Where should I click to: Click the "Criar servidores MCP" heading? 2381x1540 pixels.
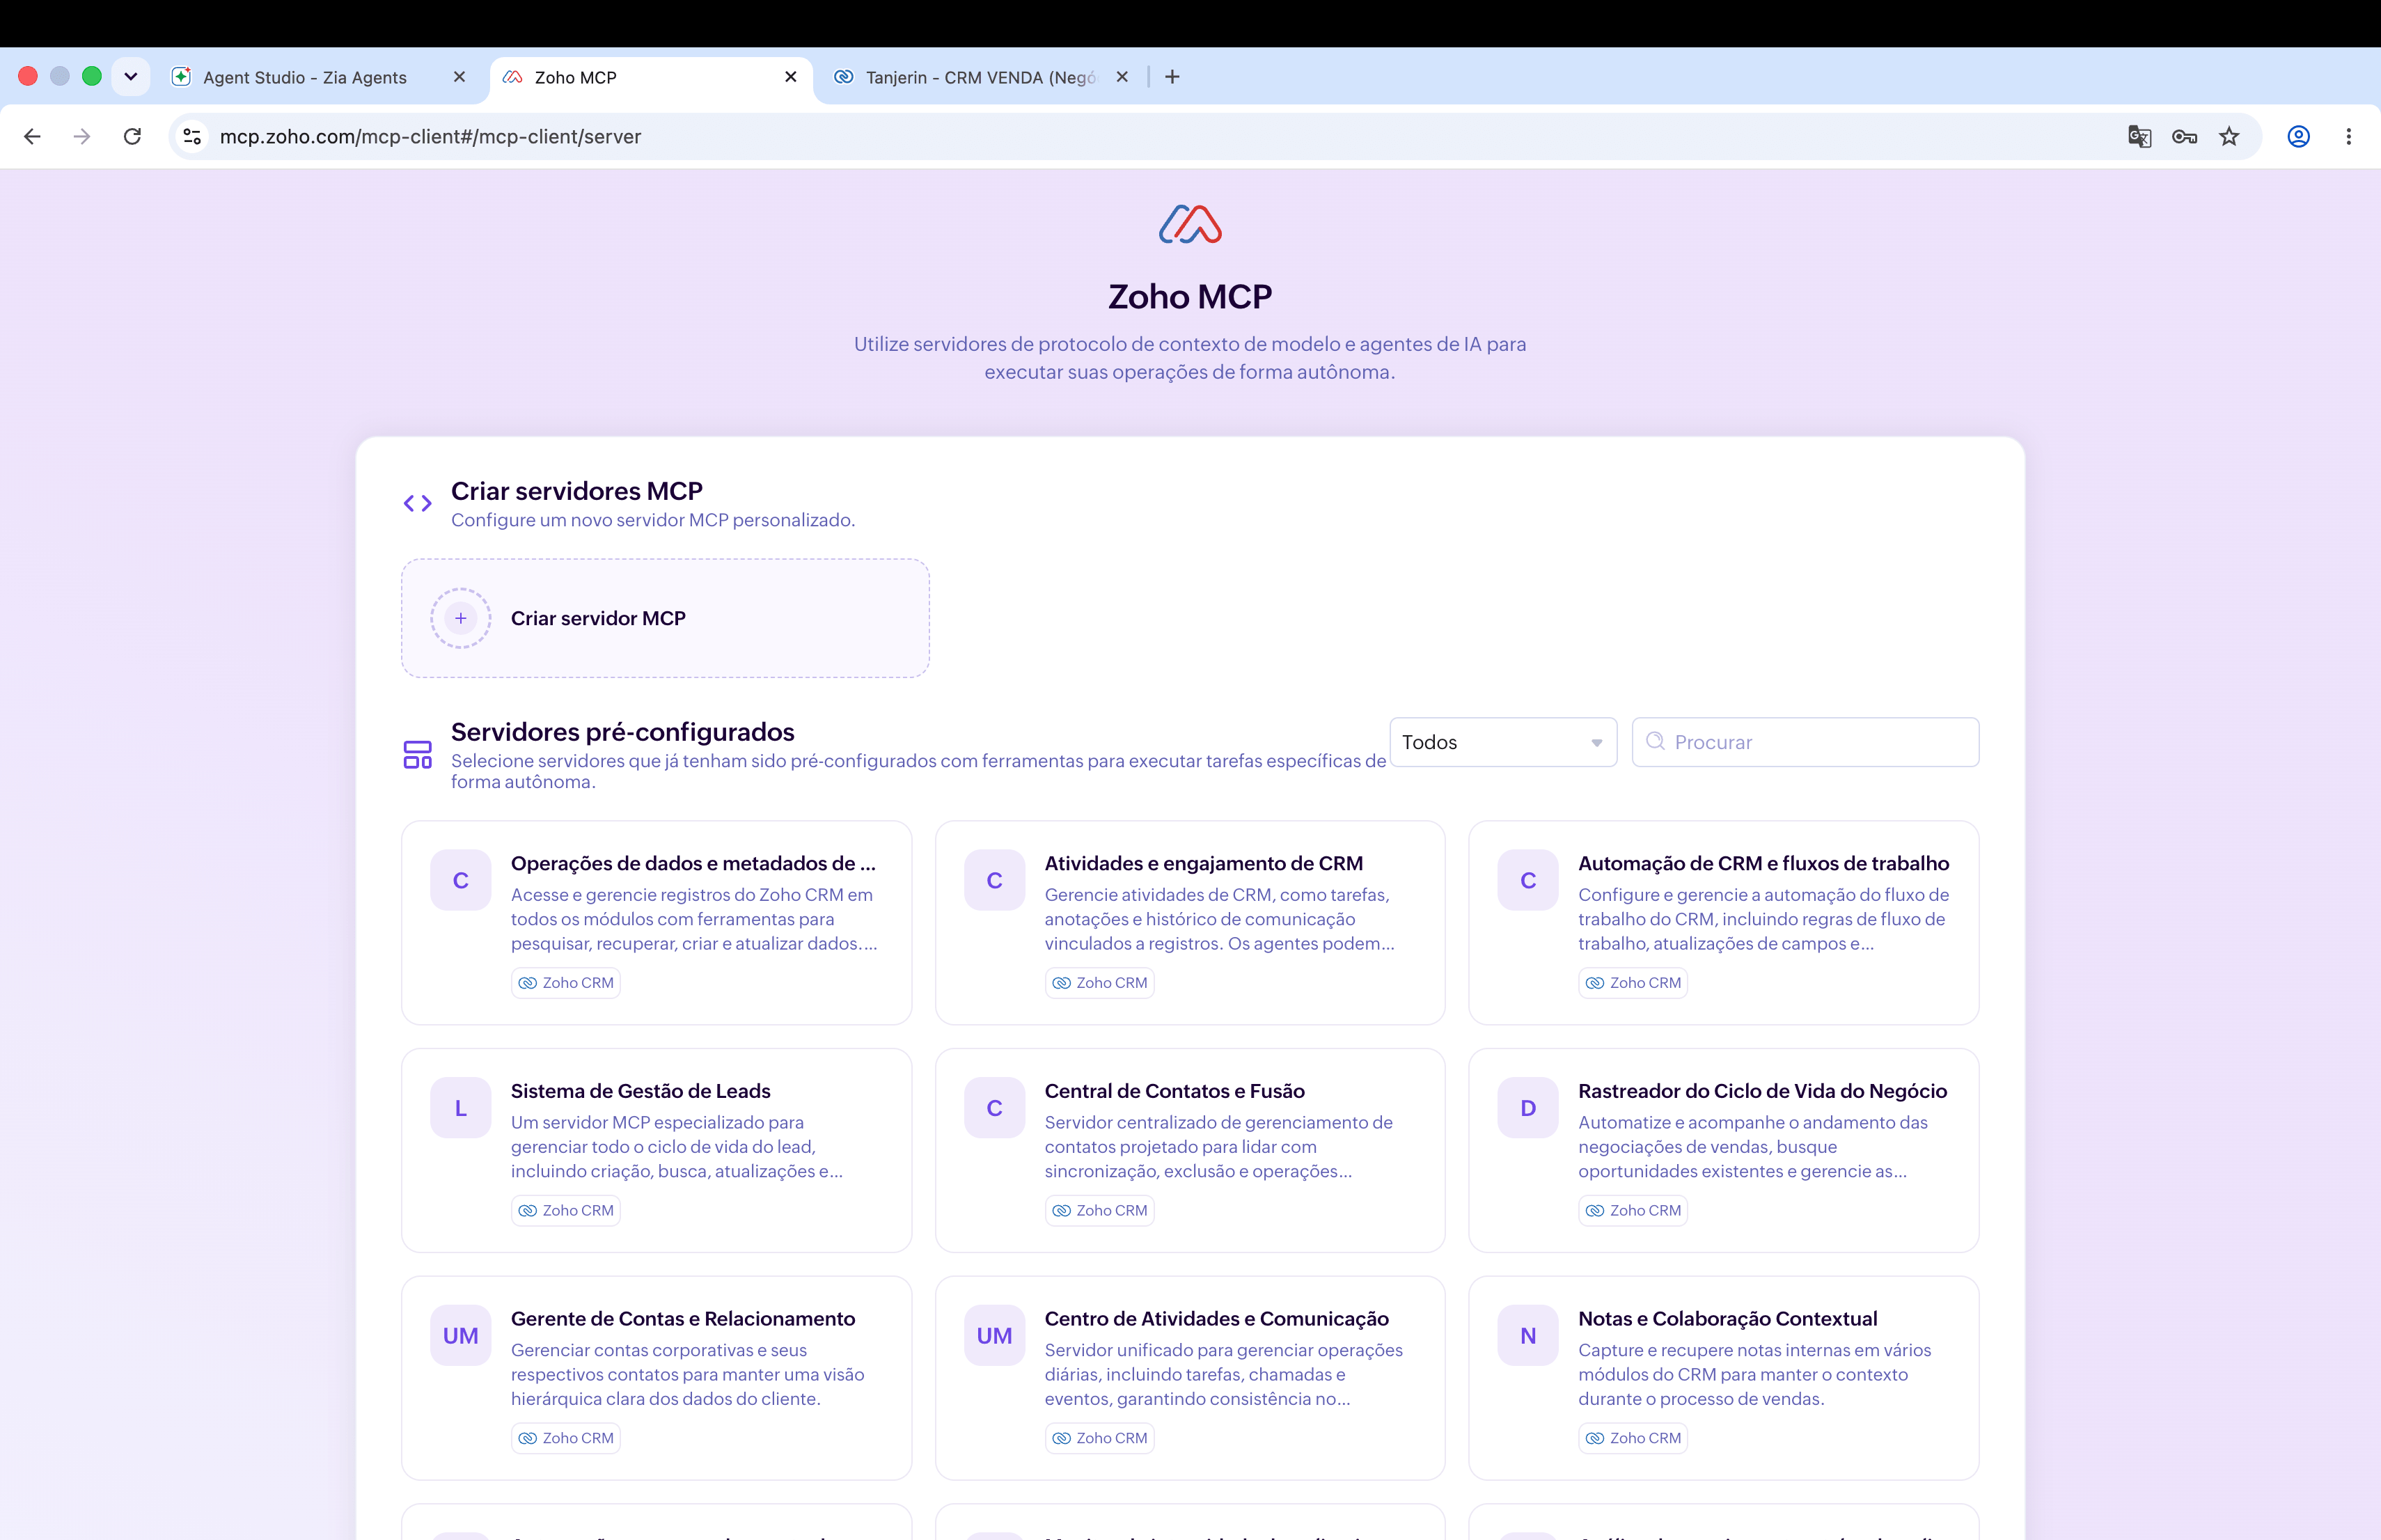(577, 491)
